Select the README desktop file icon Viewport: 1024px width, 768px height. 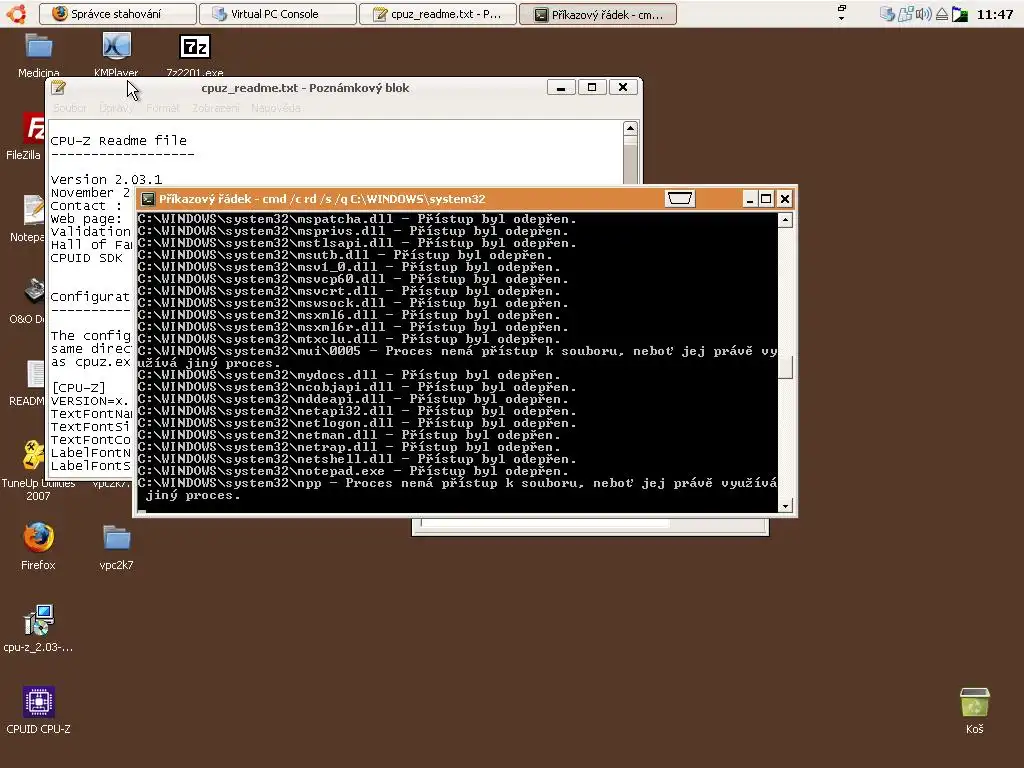point(27,383)
